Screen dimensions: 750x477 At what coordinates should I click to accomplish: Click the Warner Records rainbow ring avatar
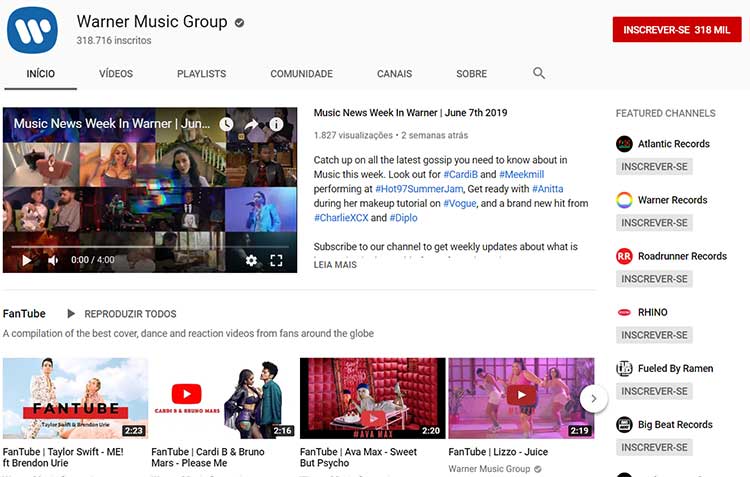tap(624, 200)
